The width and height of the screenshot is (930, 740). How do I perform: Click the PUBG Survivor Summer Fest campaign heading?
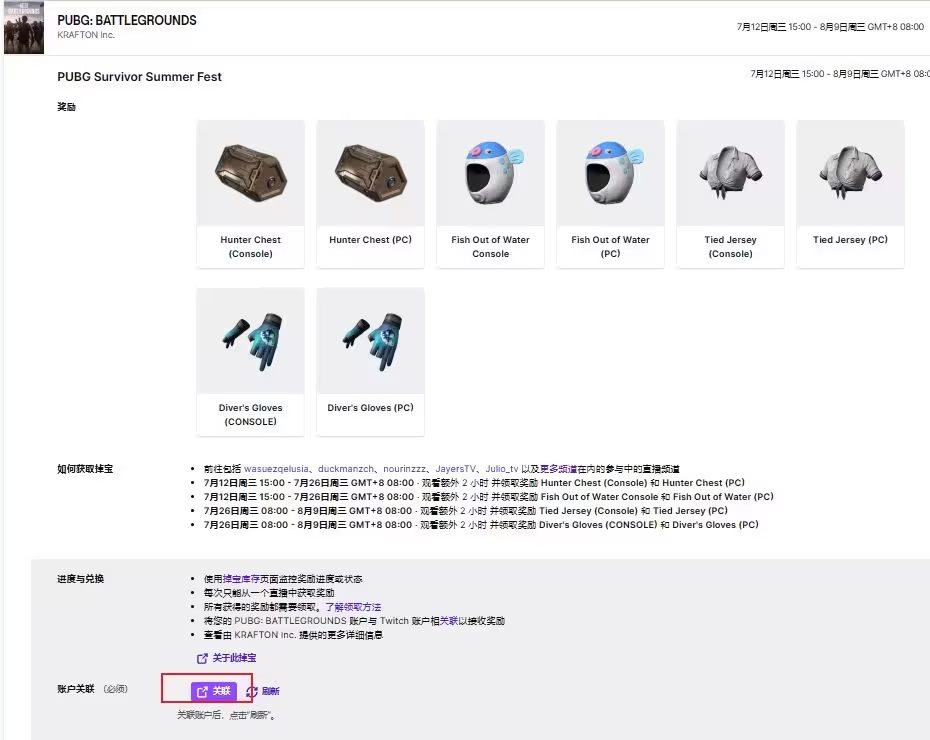coord(139,76)
